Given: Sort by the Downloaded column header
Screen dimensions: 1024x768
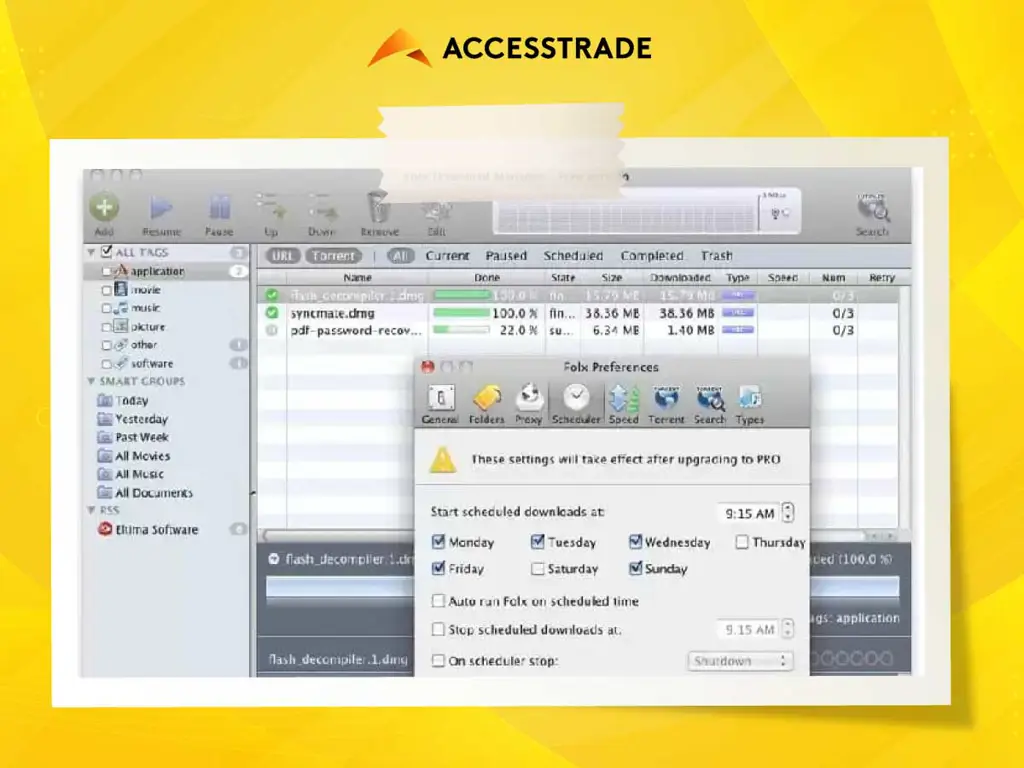Looking at the screenshot, I should 680,278.
